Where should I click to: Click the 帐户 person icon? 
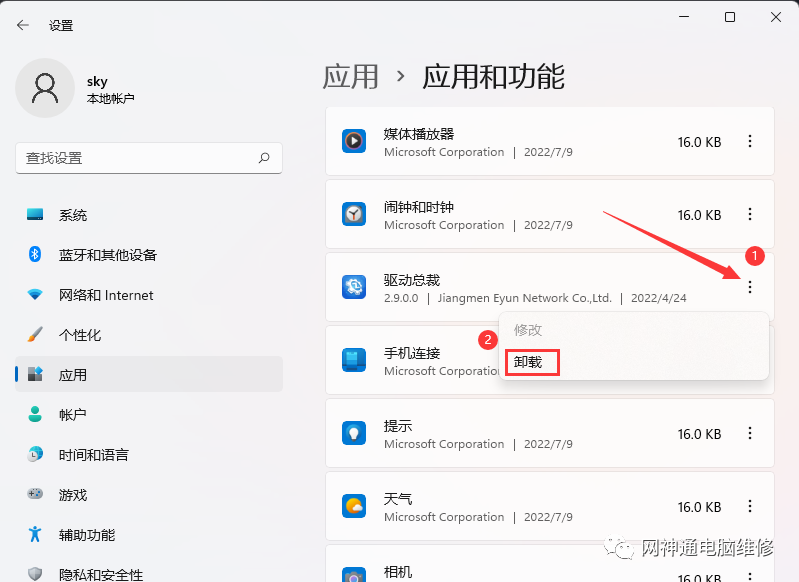click(35, 414)
